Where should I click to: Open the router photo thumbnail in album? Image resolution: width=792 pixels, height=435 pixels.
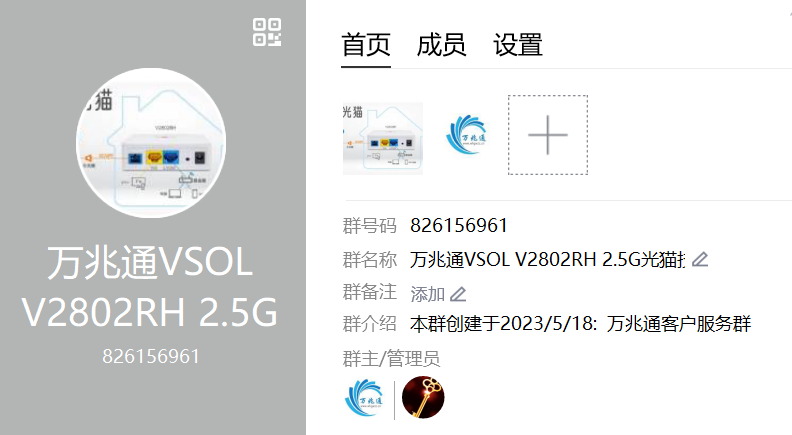click(x=383, y=138)
